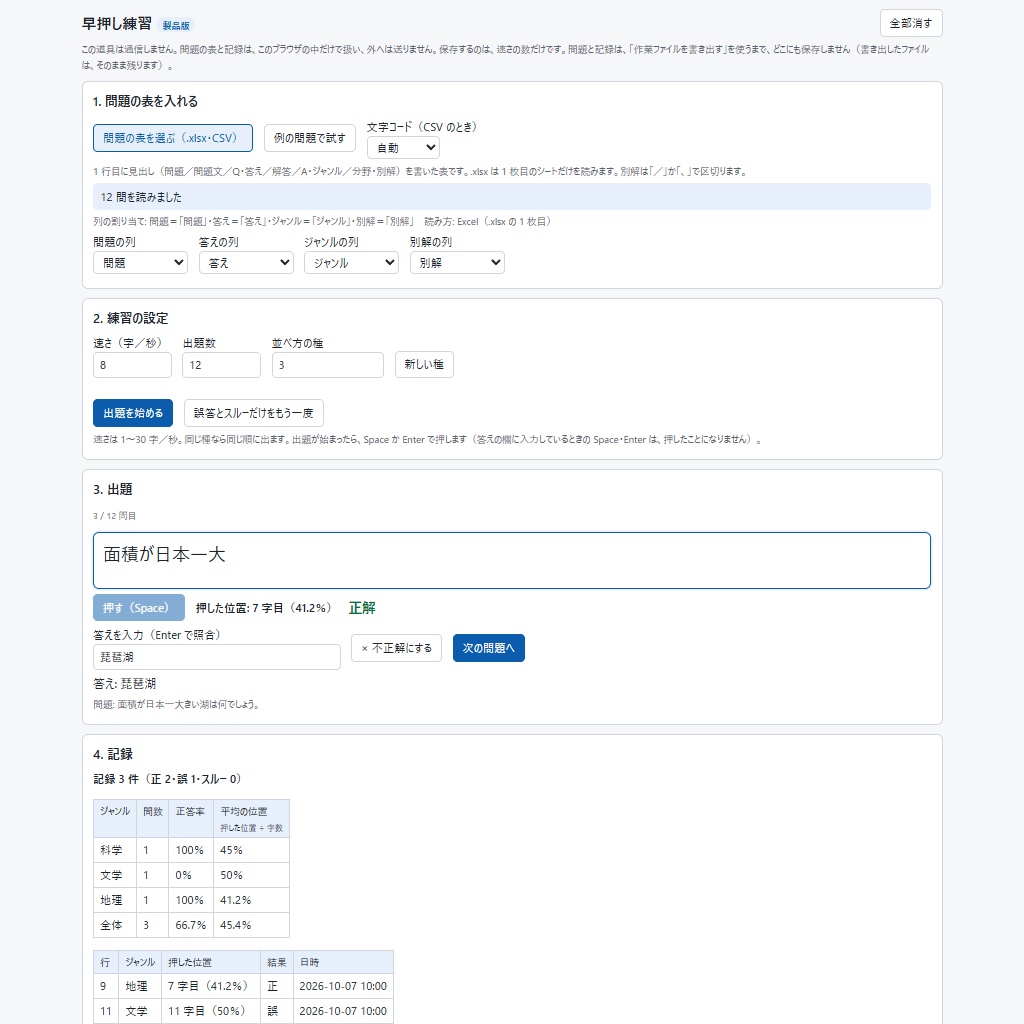This screenshot has height=1024, width=1024.
Task: Click the 66.7% overall accuracy cell
Action: pos(191,925)
